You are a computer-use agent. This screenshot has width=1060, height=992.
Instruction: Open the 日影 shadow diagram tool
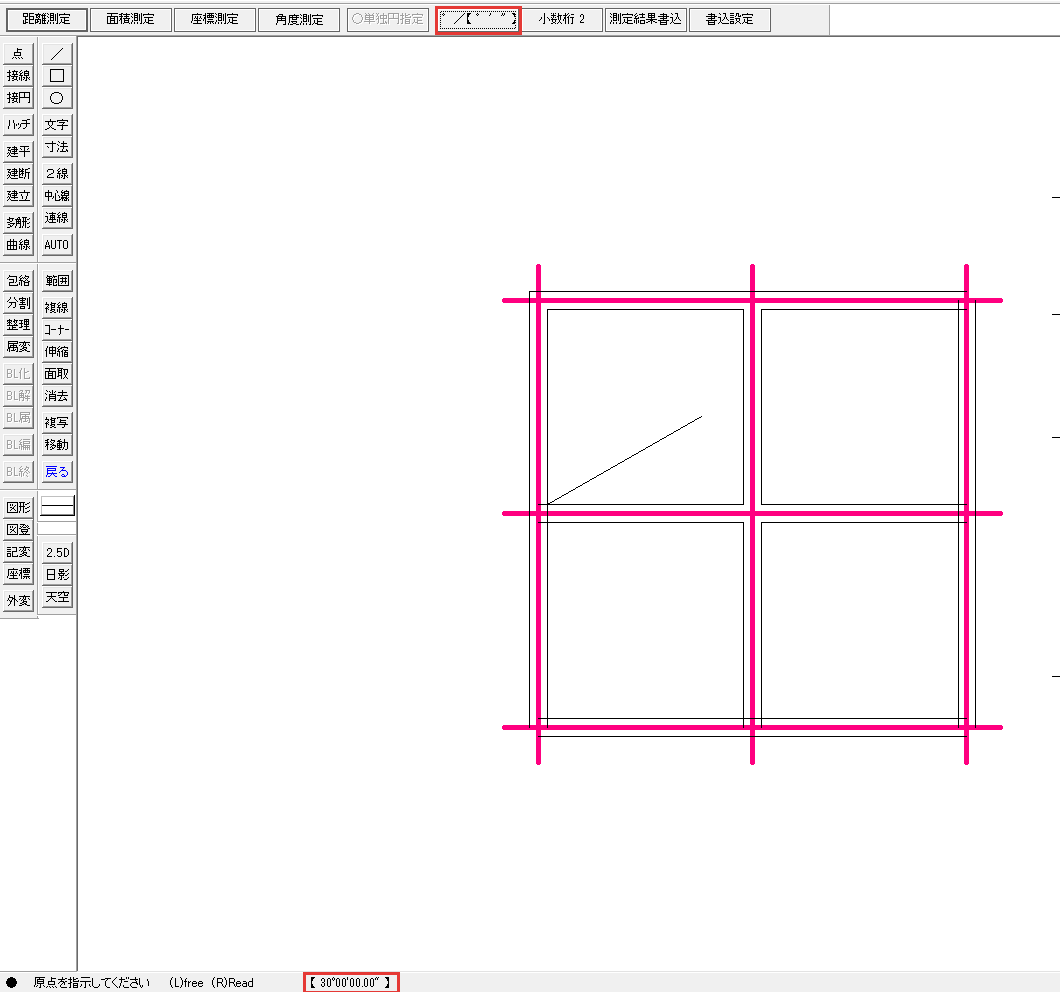click(x=57, y=575)
